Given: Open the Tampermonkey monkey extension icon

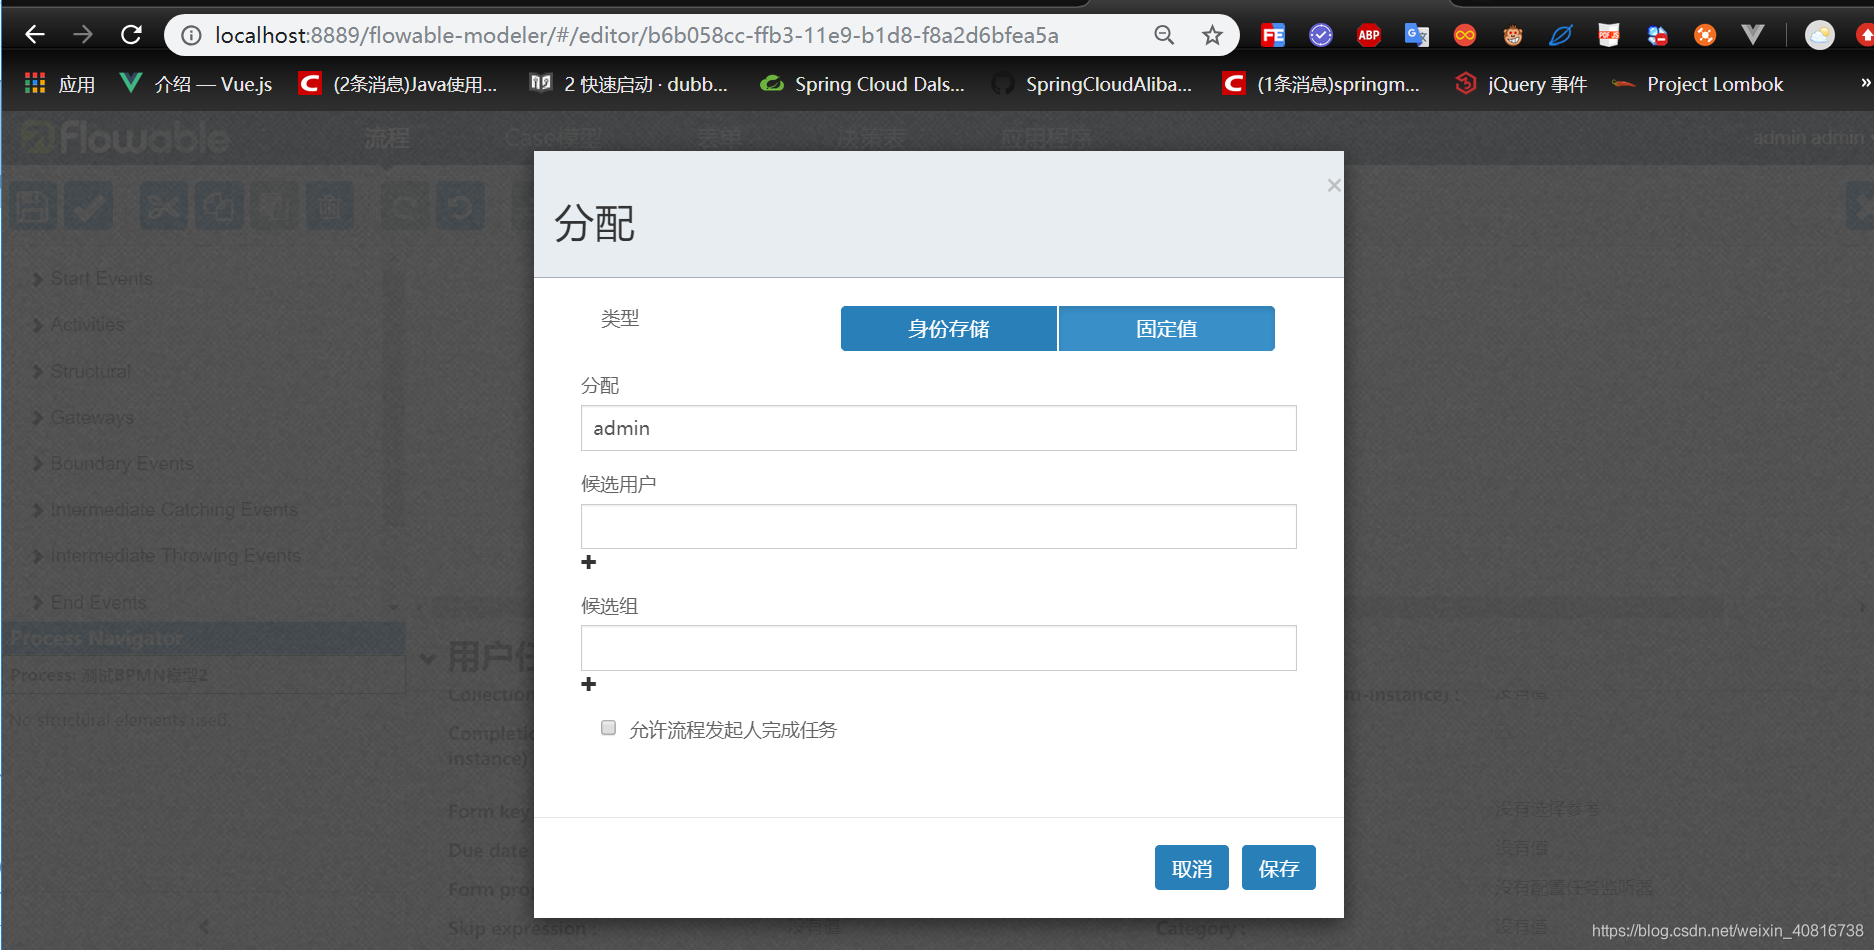Looking at the screenshot, I should 1512,34.
